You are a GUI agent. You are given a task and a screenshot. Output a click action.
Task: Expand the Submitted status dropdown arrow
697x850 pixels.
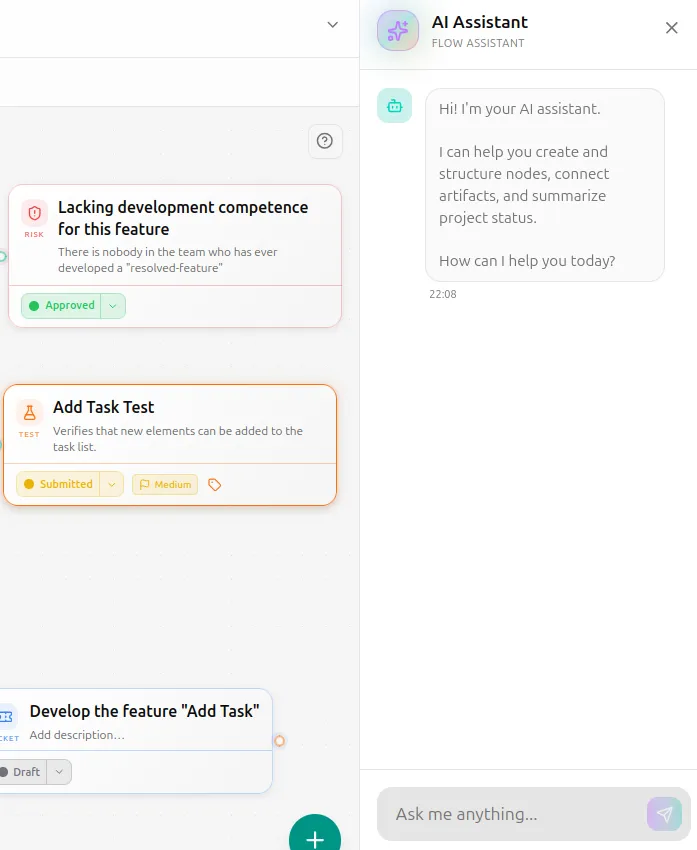point(112,484)
